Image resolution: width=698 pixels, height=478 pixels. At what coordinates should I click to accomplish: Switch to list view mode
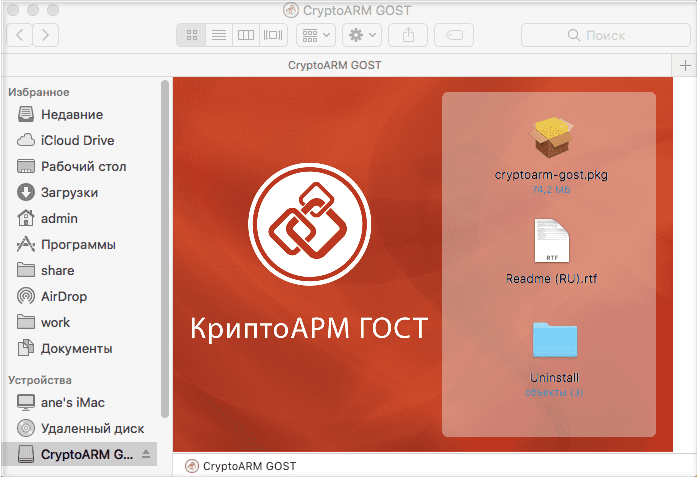(219, 35)
